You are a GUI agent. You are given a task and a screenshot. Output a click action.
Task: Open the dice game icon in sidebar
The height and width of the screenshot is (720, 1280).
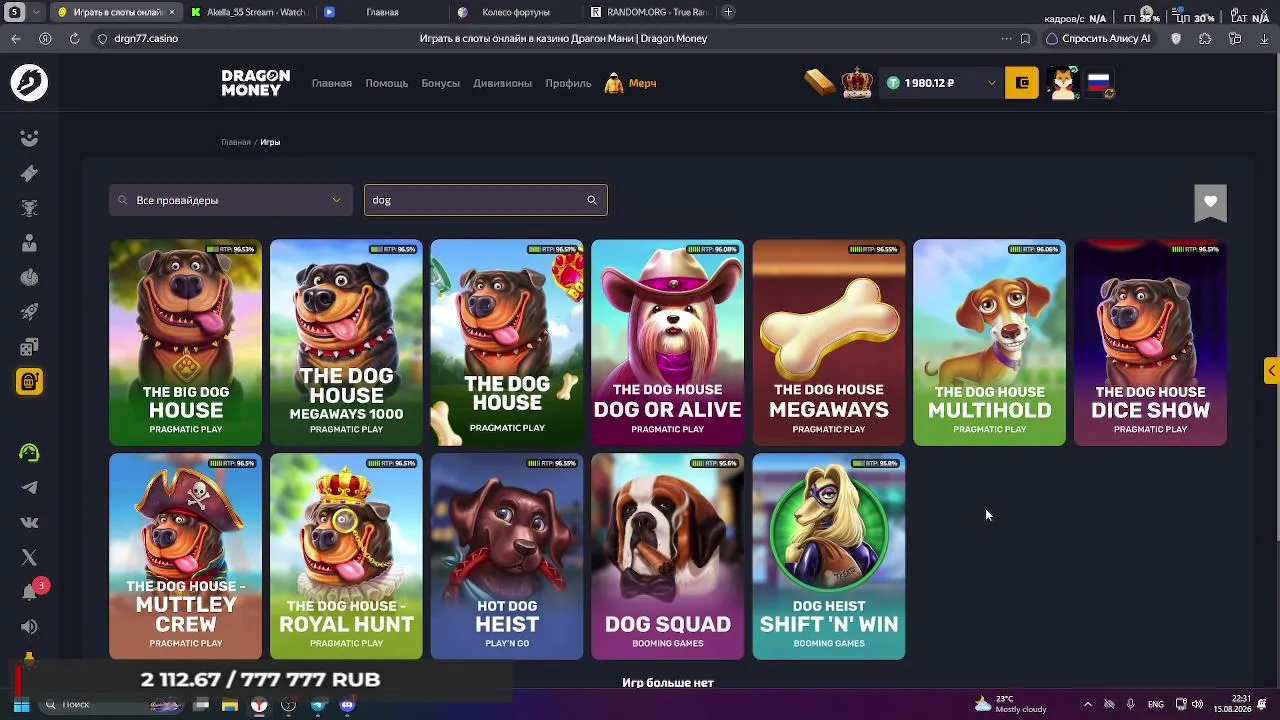tap(29, 347)
